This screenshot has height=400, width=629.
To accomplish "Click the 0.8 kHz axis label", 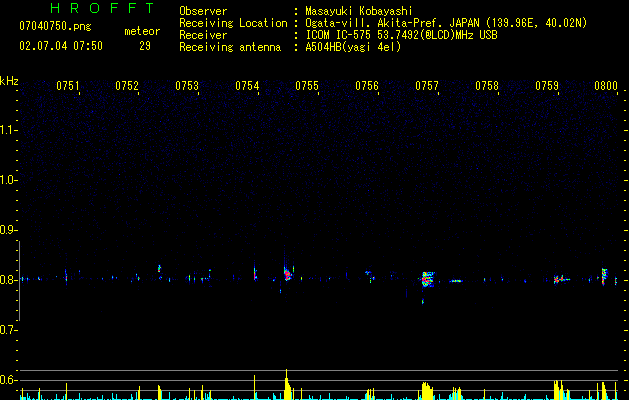I will coord(8,280).
